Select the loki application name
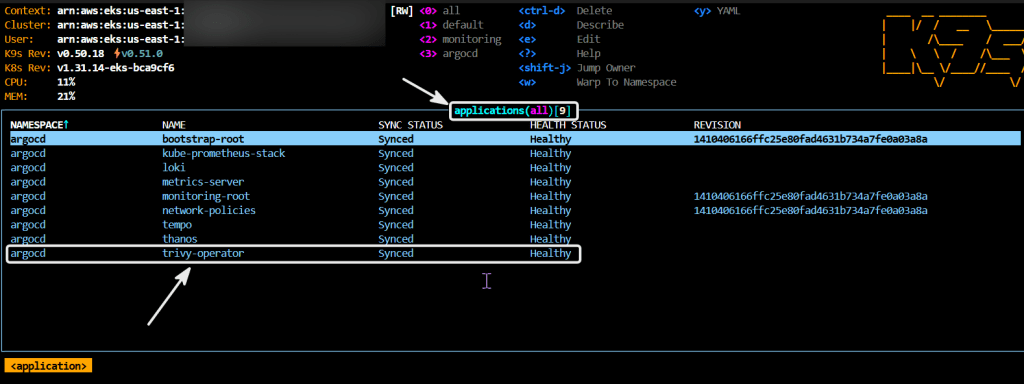The width and height of the screenshot is (1024, 384). [x=174, y=168]
